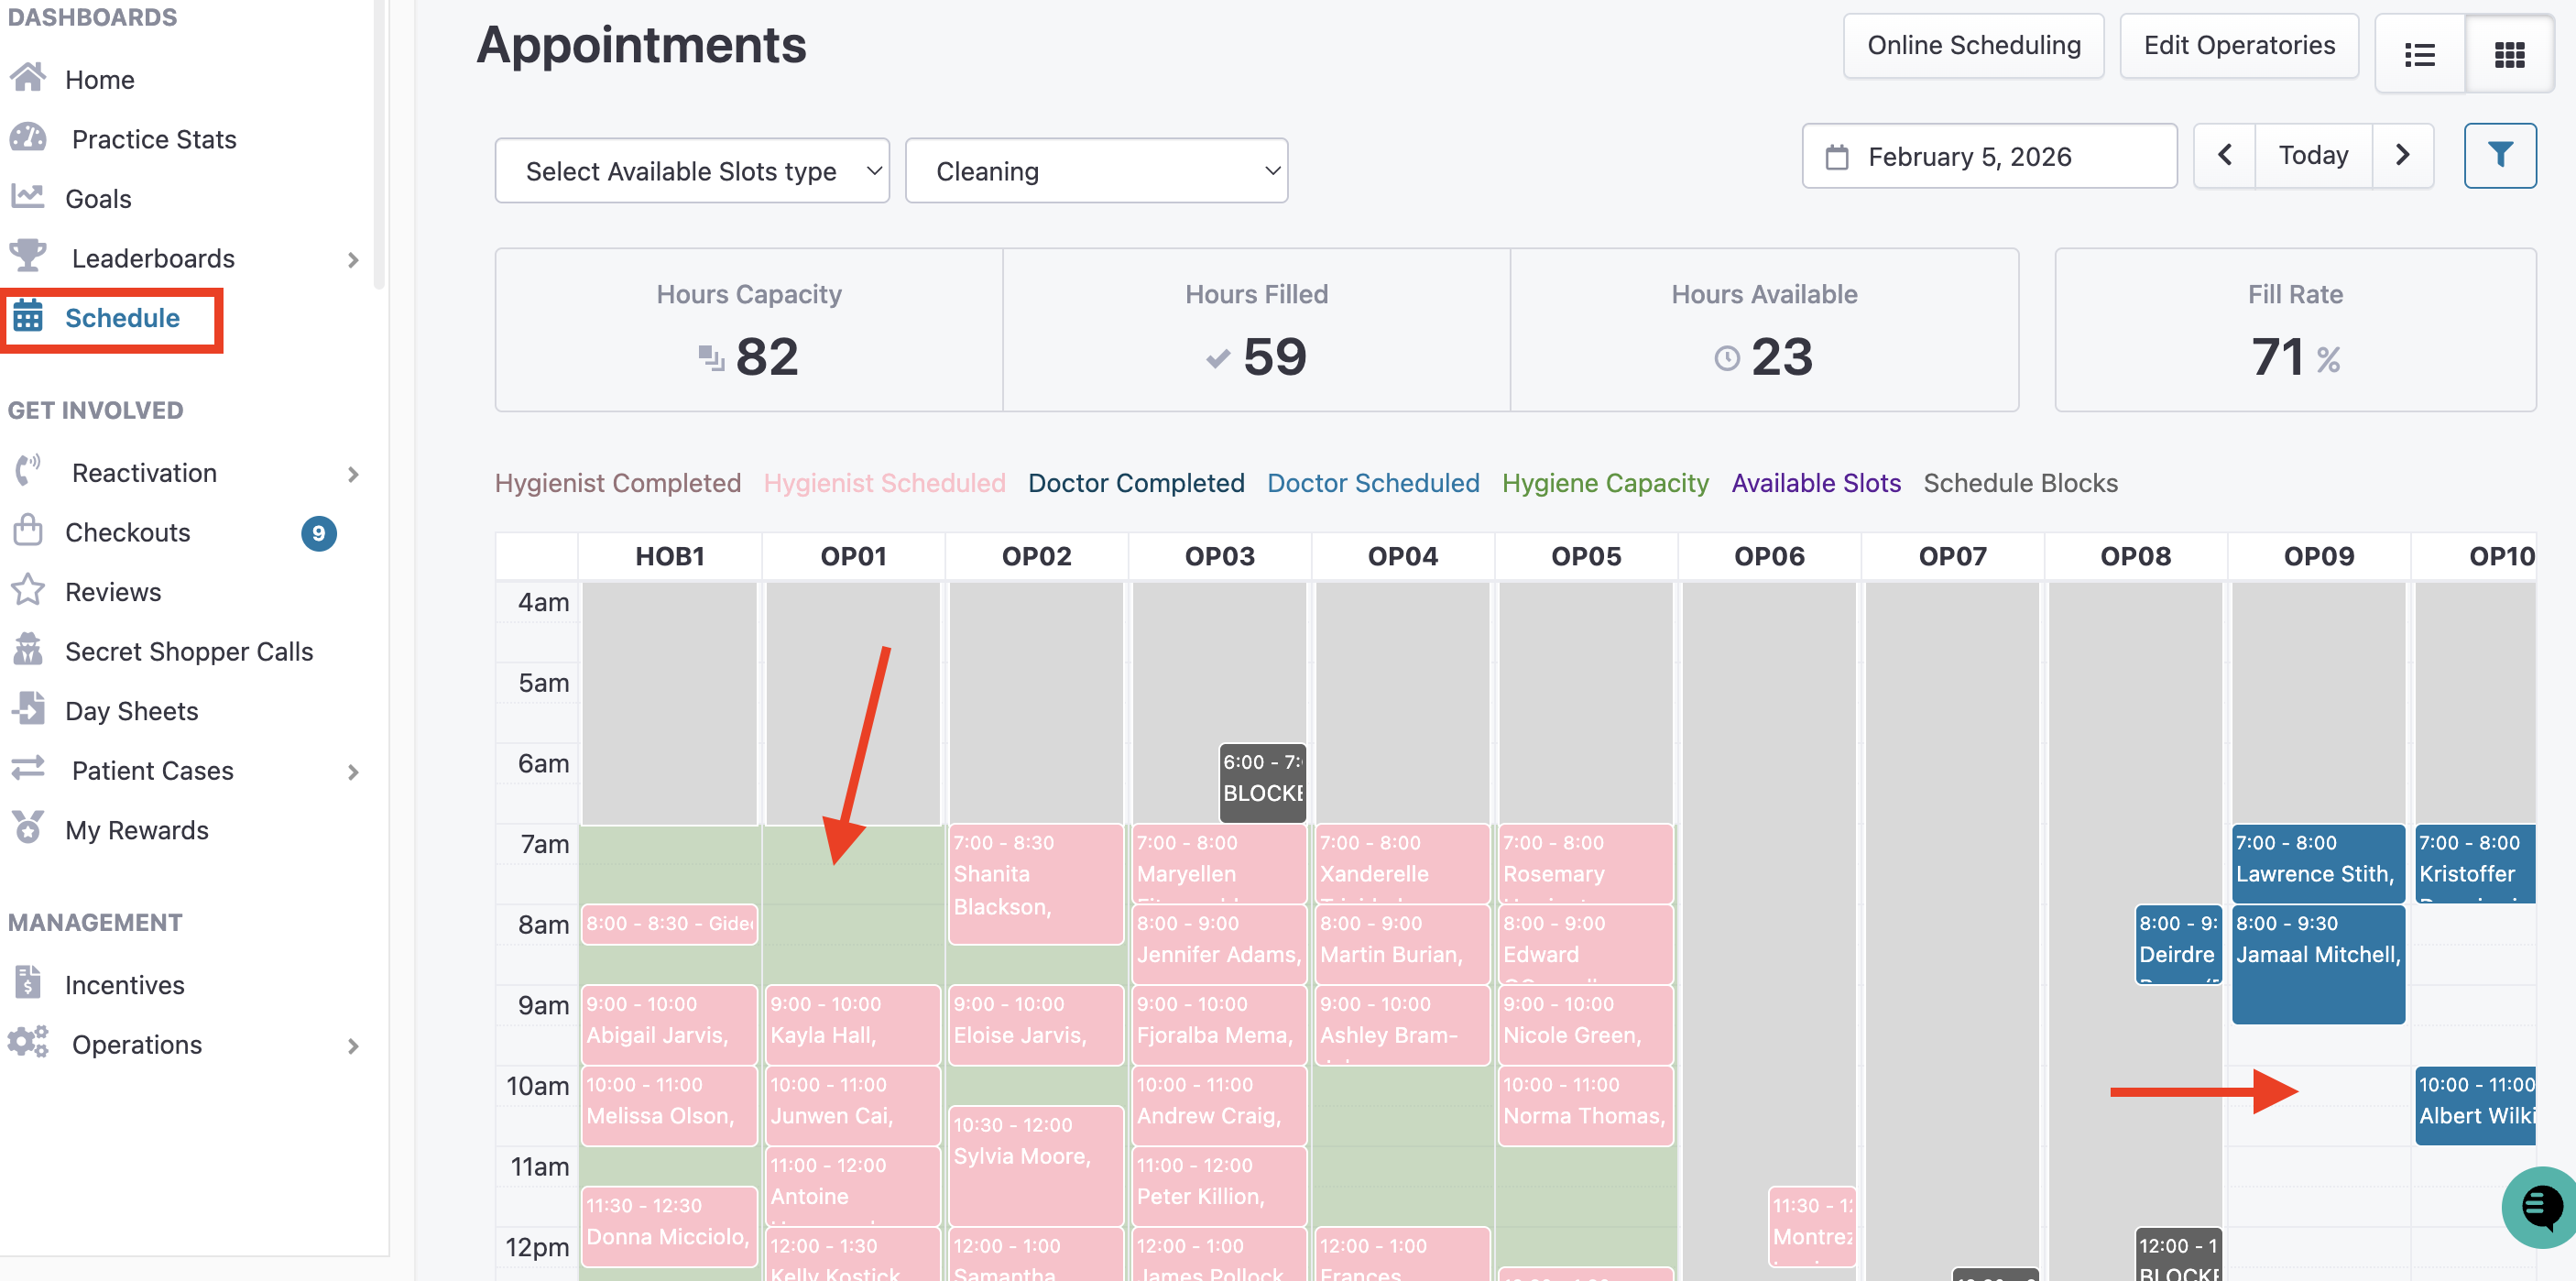Toggle Doctor Scheduled legend filter

(1373, 483)
